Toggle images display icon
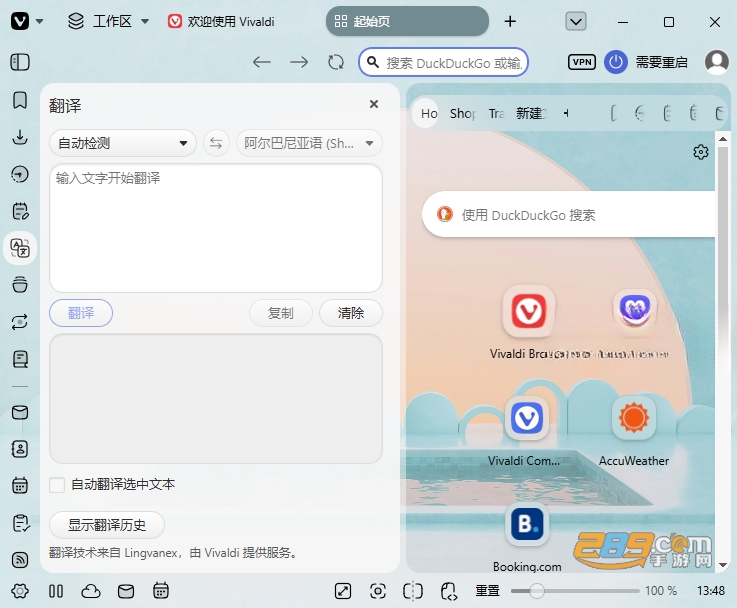Image resolution: width=737 pixels, height=608 pixels. pos(413,591)
